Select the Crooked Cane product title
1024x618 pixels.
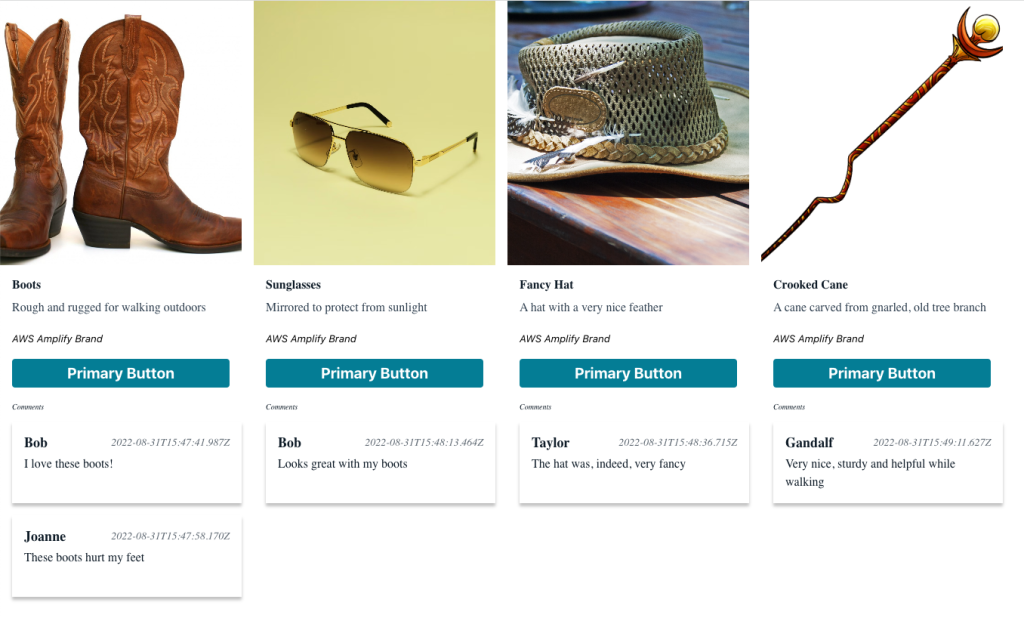tap(808, 284)
